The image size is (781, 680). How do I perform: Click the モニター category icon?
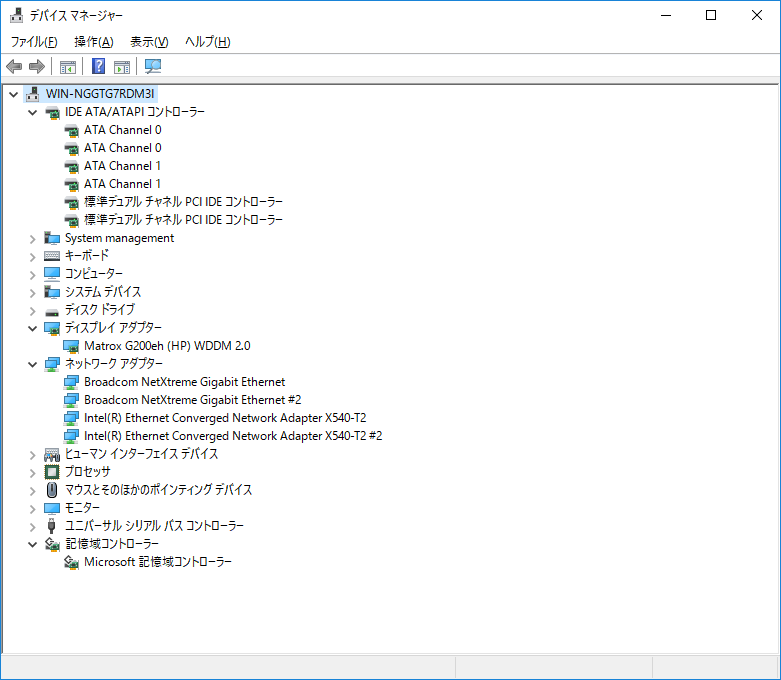click(x=52, y=508)
